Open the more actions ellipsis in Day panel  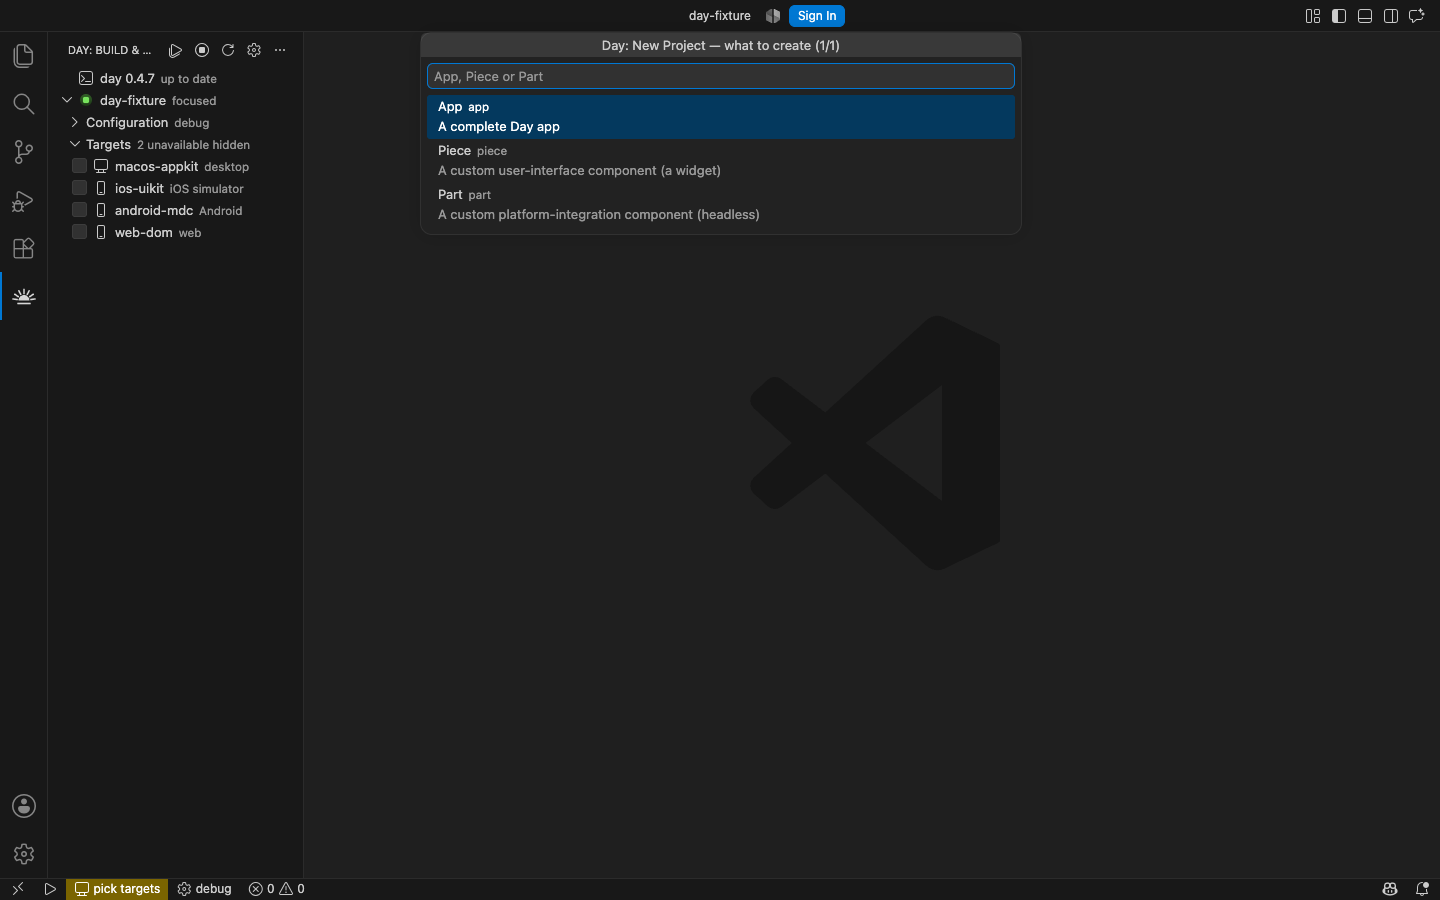tap(280, 50)
